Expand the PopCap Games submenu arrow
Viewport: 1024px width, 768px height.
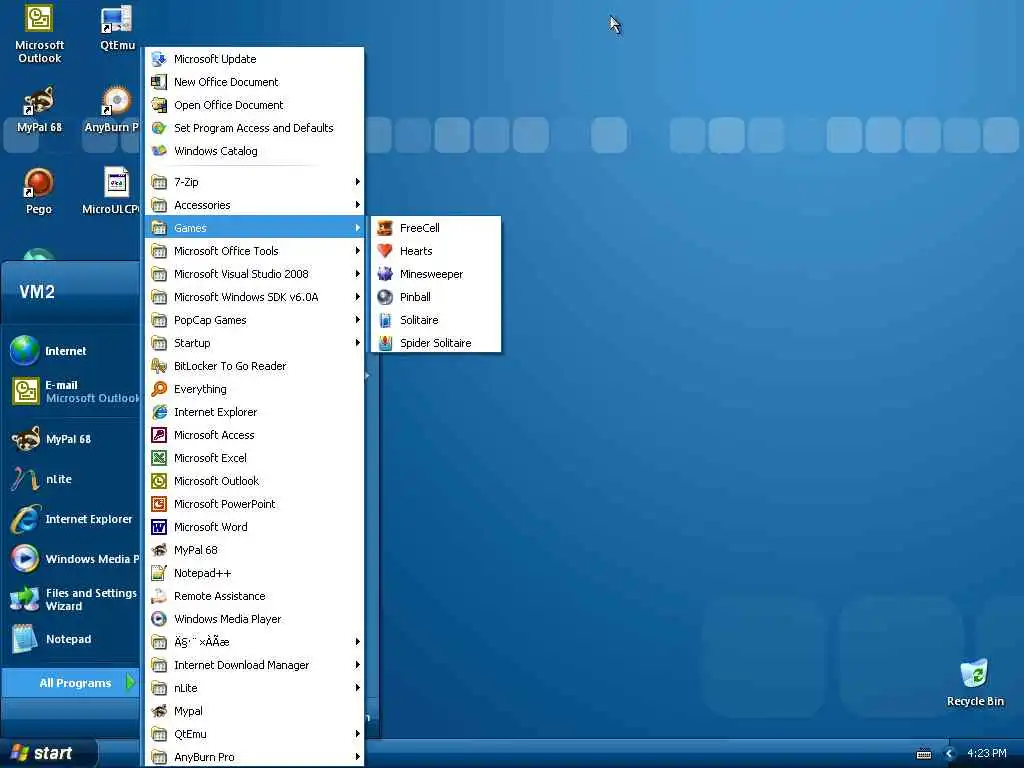(357, 320)
